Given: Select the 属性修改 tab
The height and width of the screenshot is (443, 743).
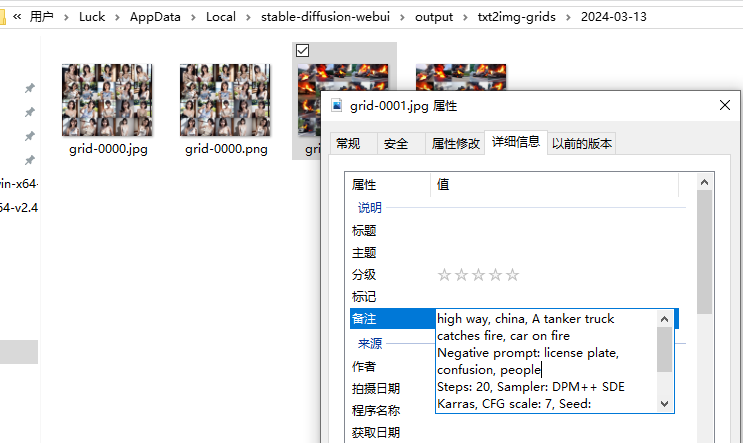Looking at the screenshot, I should 455,143.
